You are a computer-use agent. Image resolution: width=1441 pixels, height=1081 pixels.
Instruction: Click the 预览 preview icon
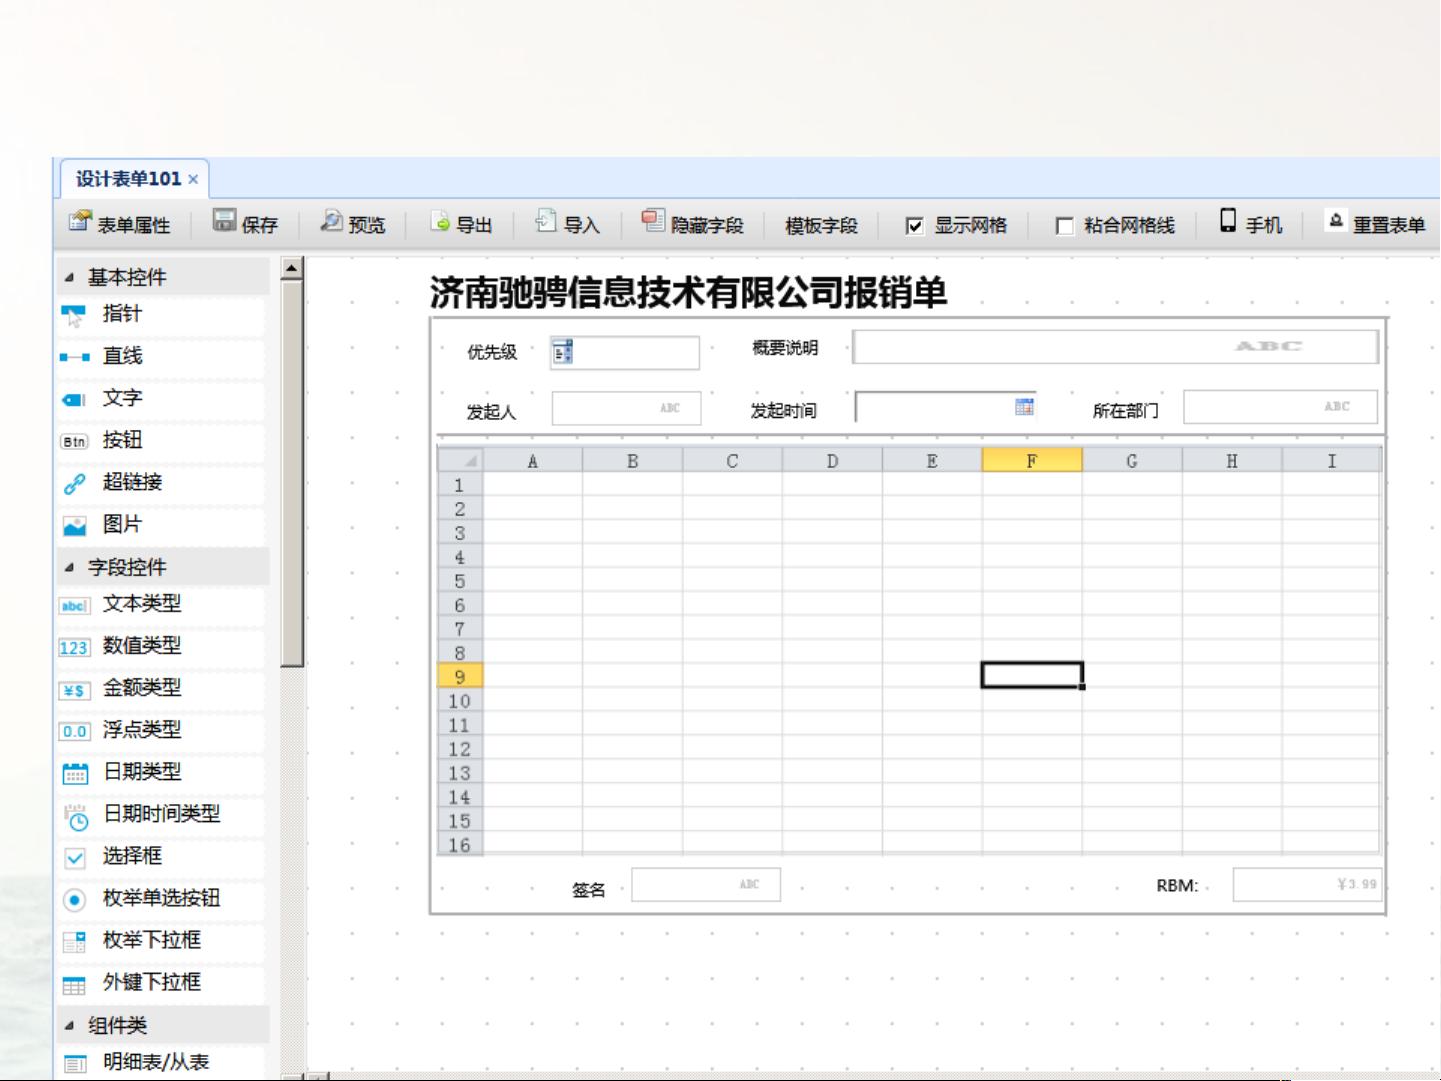tap(331, 221)
